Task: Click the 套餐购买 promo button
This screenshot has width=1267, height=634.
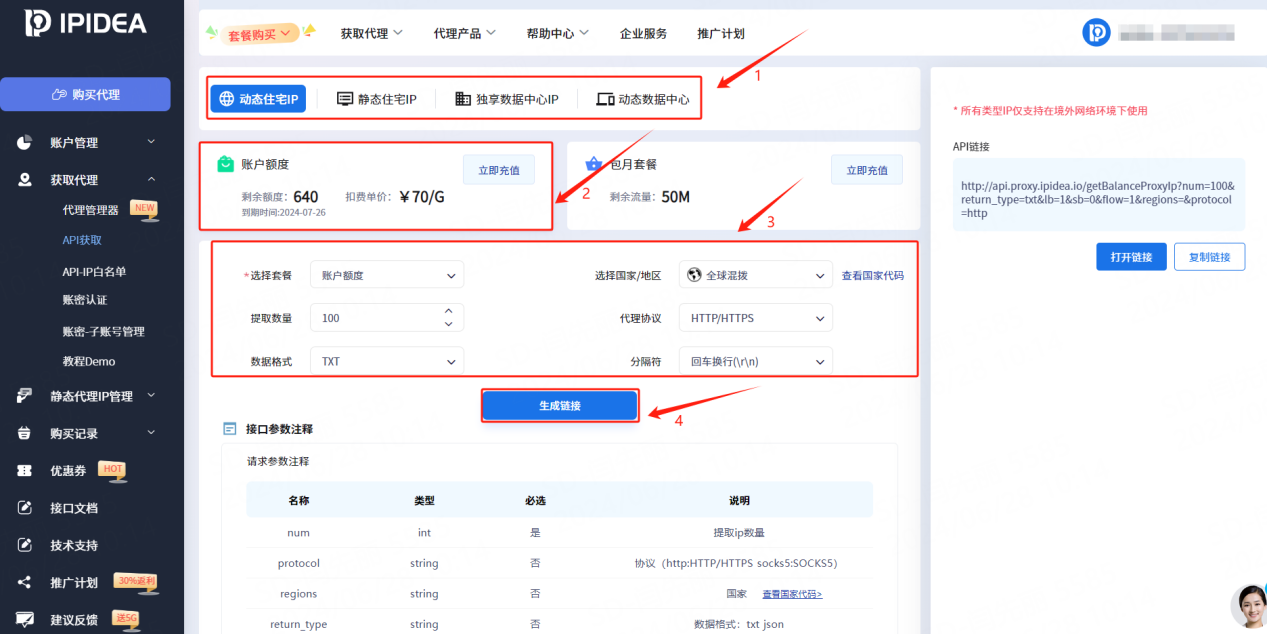Action: 259,34
